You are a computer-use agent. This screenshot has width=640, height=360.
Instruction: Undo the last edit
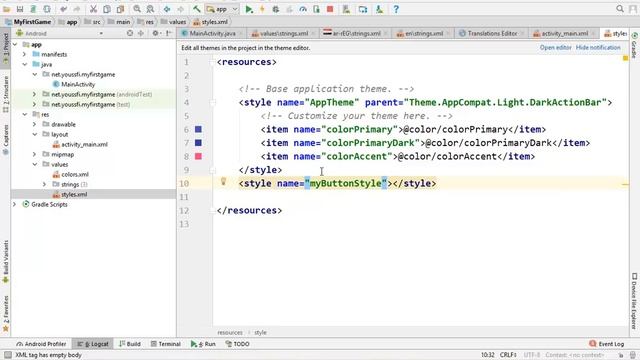tap(63, 9)
